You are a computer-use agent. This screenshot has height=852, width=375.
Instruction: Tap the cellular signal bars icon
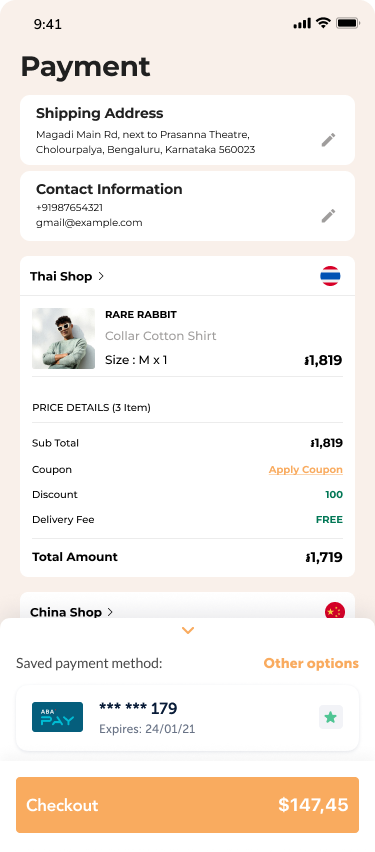tap(302, 23)
